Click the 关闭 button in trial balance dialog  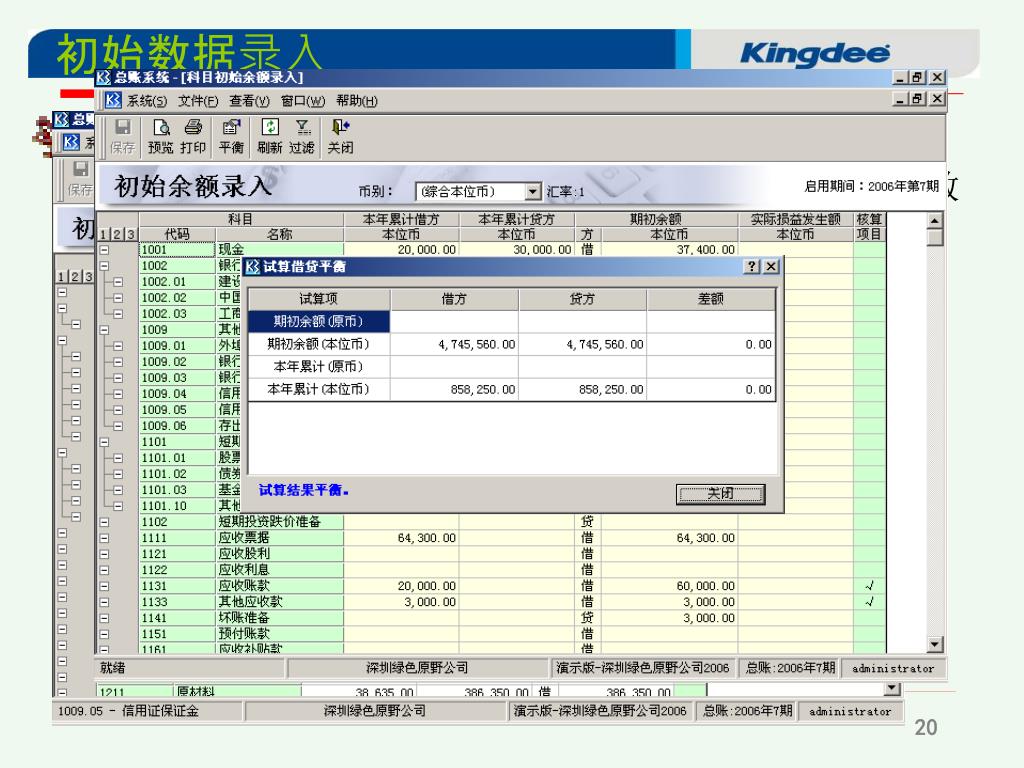[x=720, y=494]
